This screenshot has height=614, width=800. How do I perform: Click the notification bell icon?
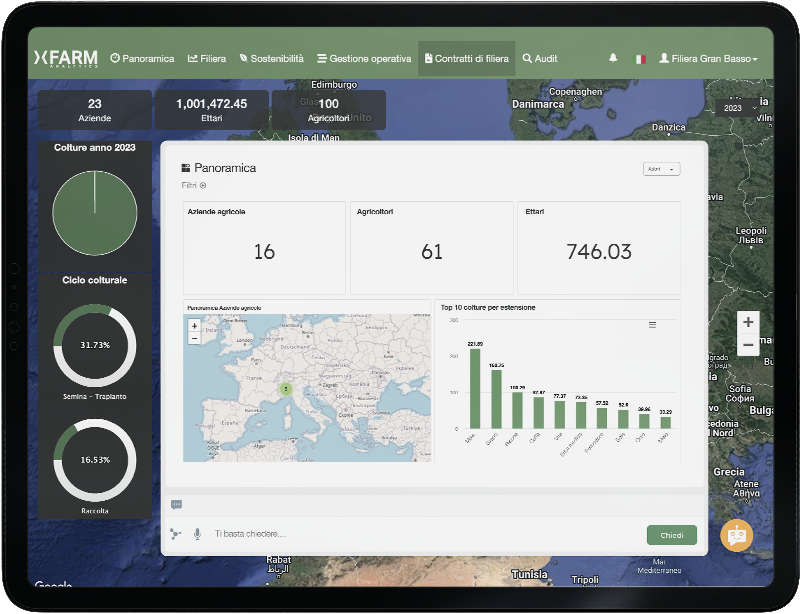tap(613, 59)
